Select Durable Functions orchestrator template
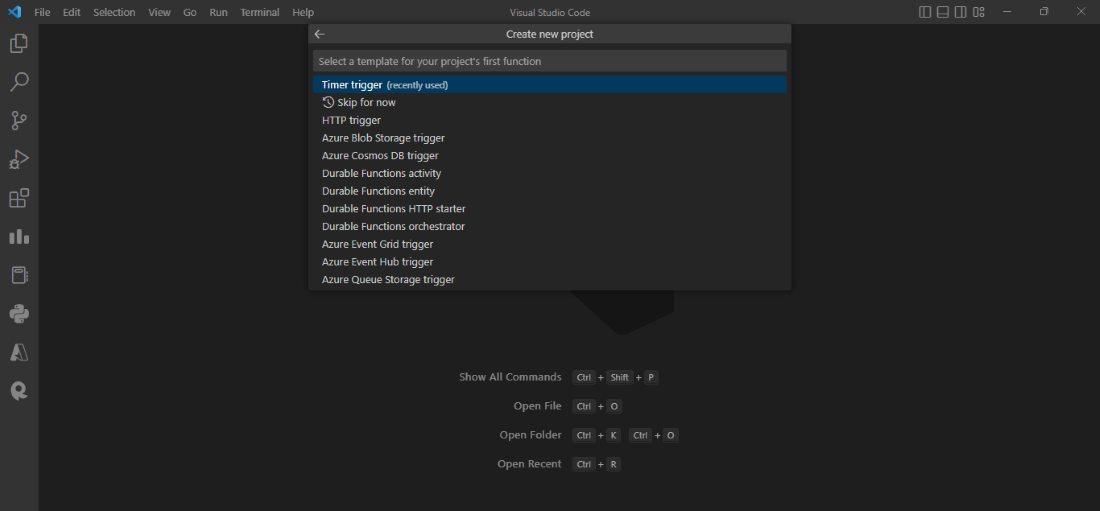This screenshot has height=511, width=1100. pyautogui.click(x=550, y=227)
